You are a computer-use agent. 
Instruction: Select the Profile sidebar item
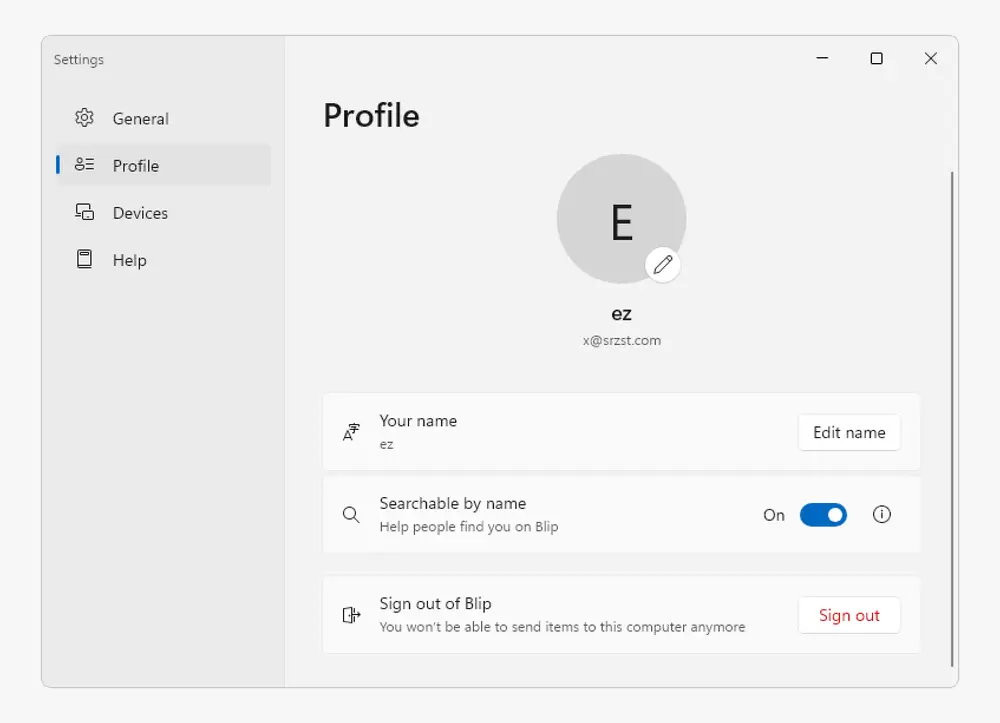click(136, 166)
